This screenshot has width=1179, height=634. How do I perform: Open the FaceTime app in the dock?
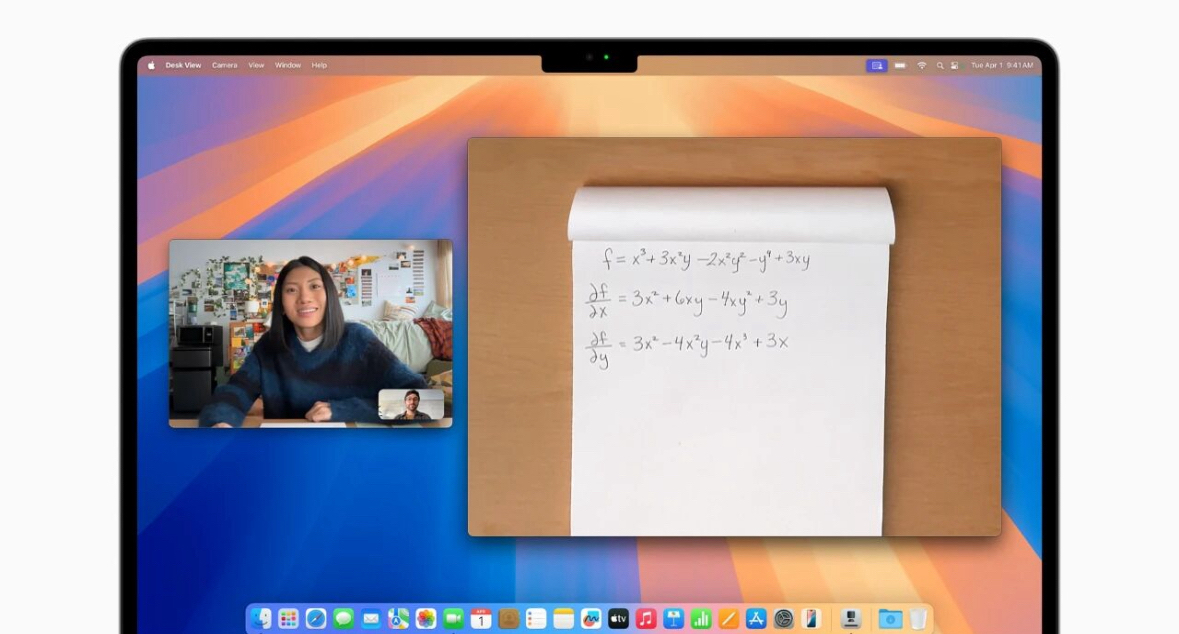pos(453,619)
